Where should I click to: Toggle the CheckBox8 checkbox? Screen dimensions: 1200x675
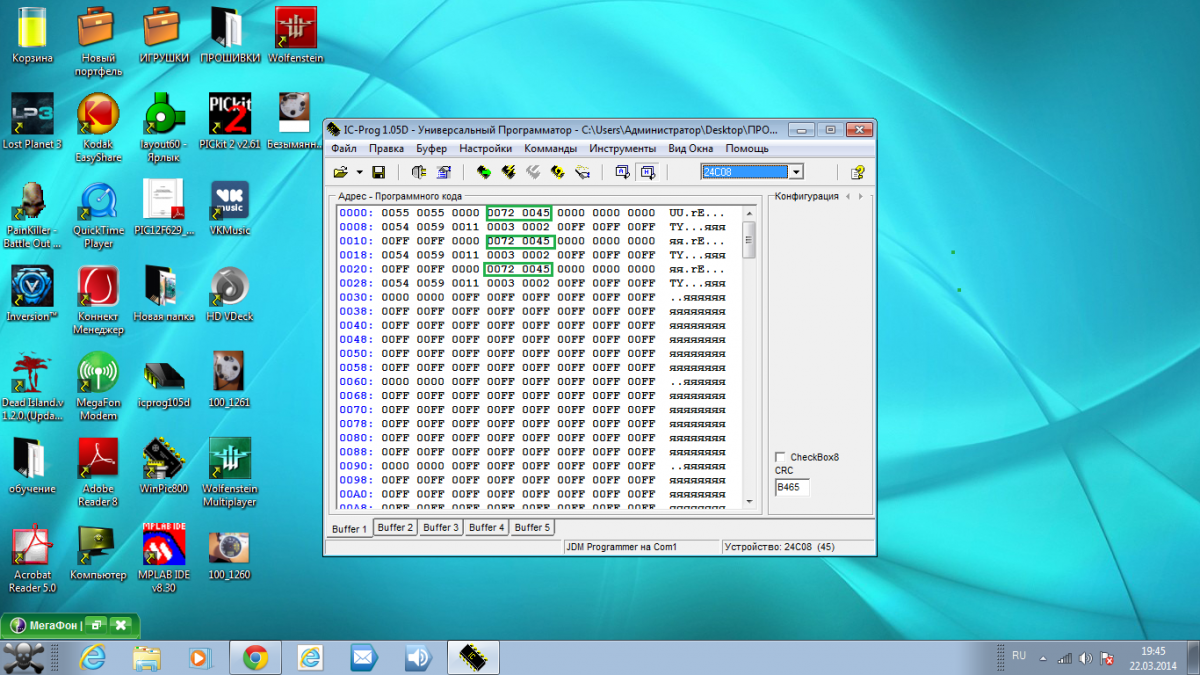(780, 457)
